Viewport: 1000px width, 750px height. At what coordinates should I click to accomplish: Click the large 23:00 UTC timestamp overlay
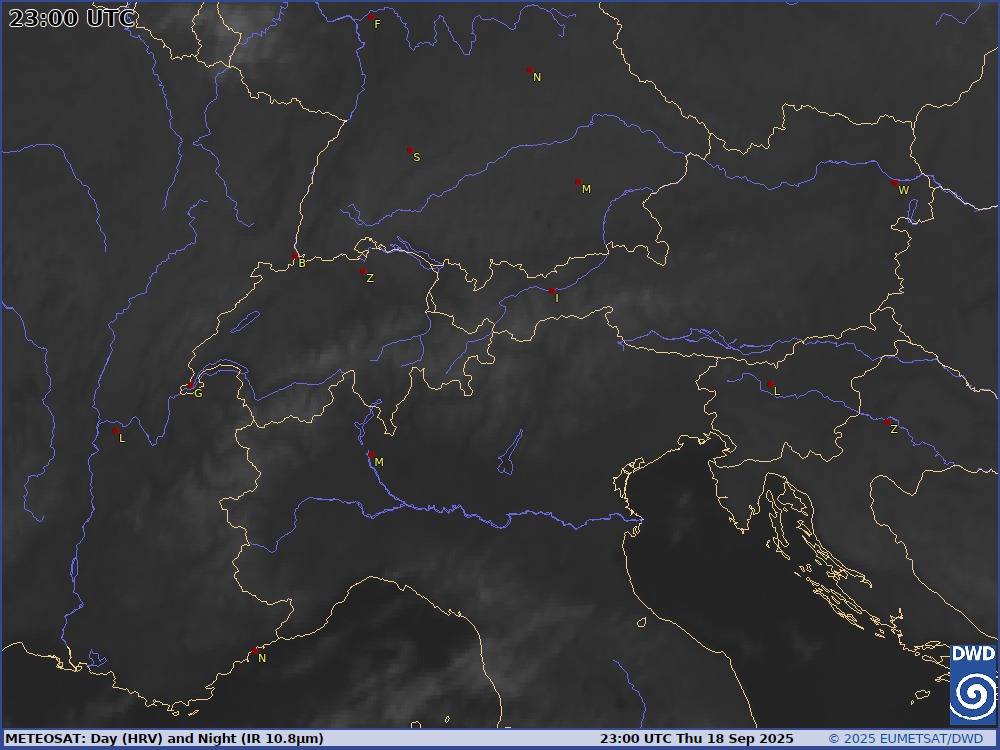(x=71, y=18)
